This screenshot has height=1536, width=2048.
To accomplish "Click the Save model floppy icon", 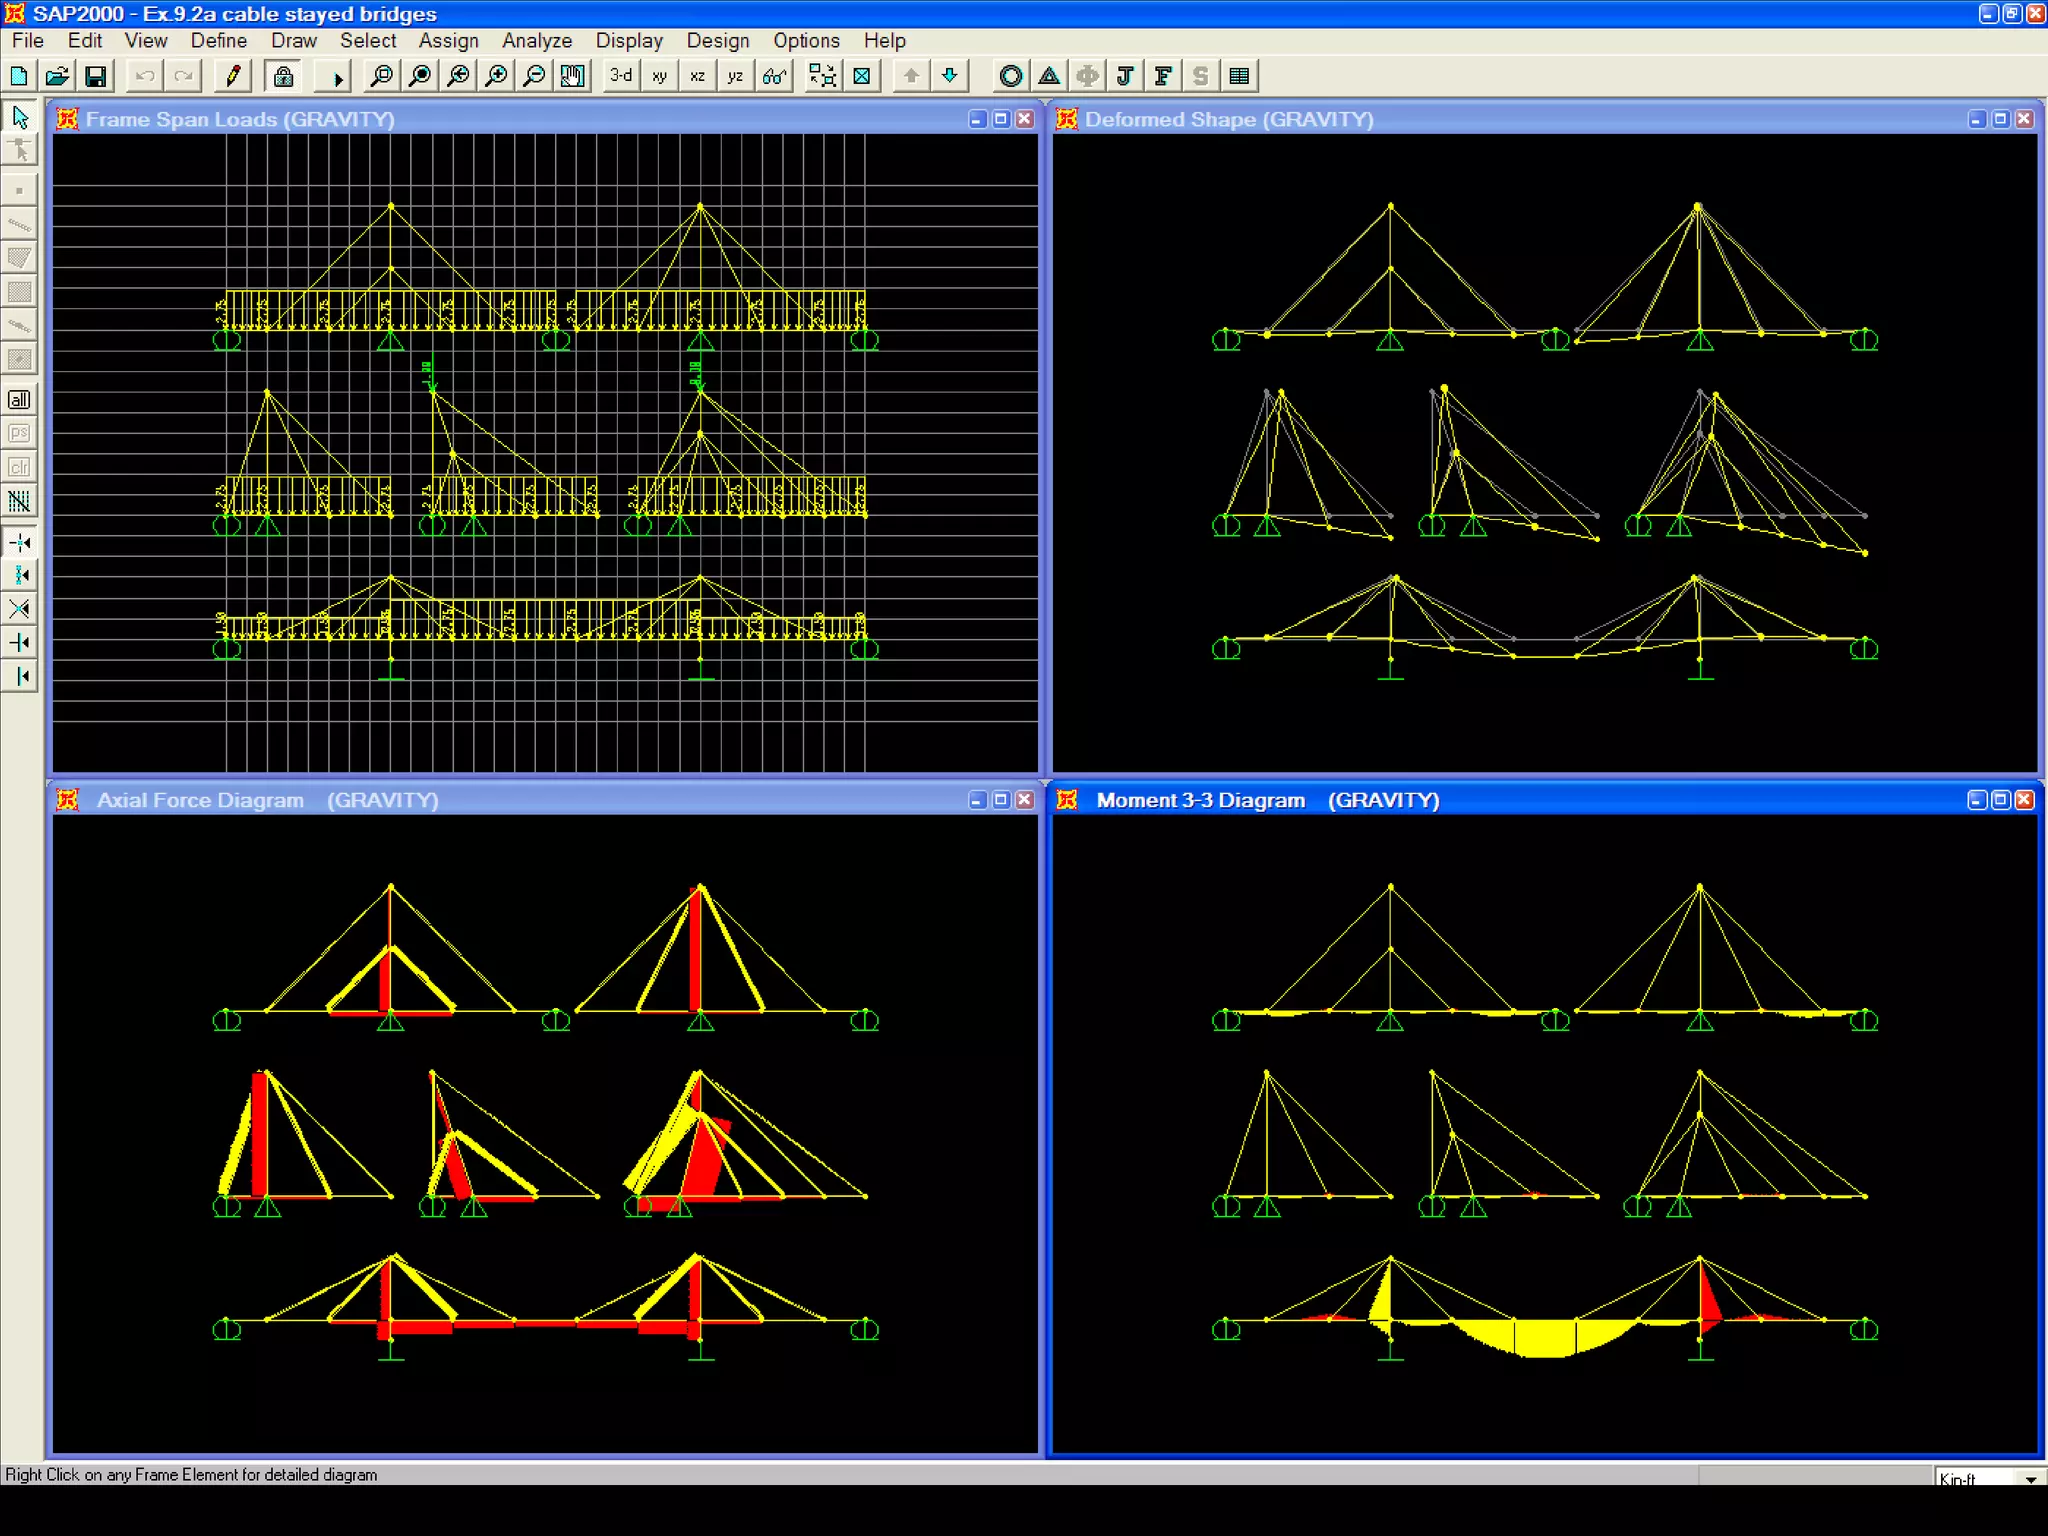I will pyautogui.click(x=96, y=77).
